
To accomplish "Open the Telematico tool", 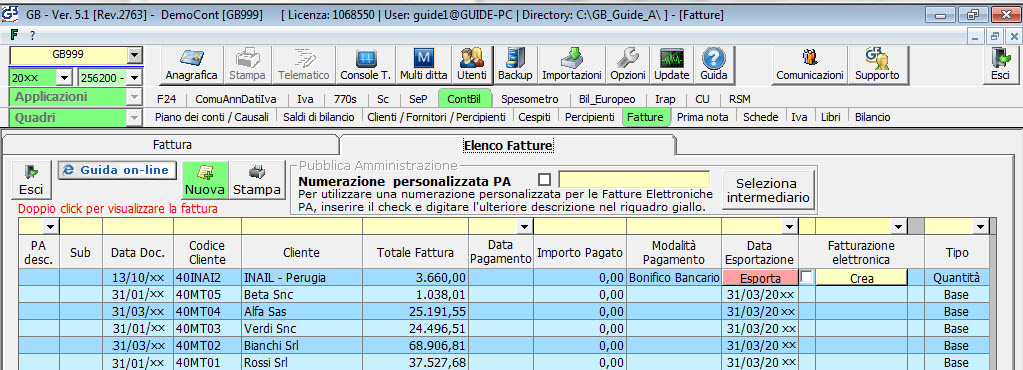I will 303,65.
